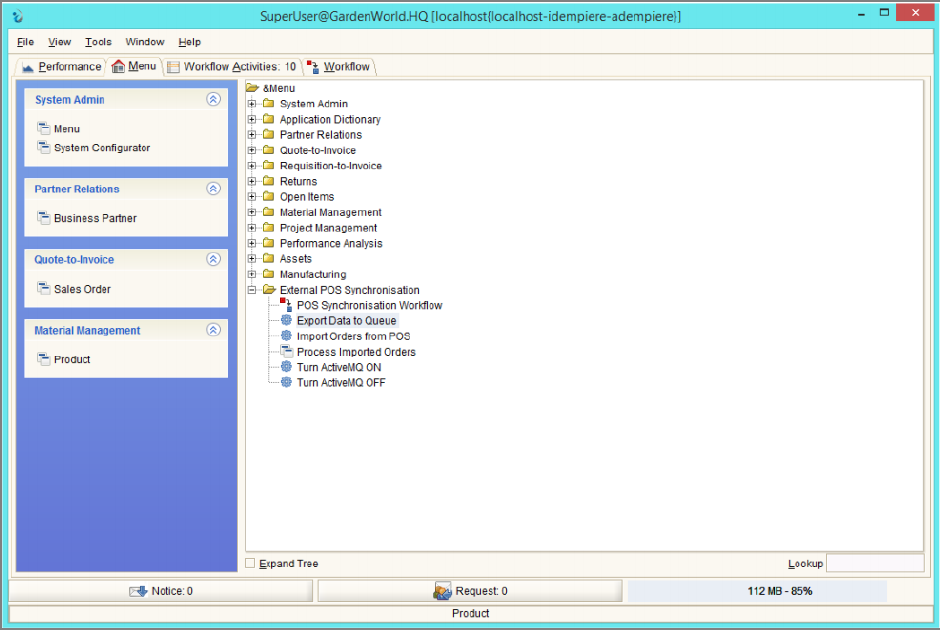Click the Sales Order window icon
This screenshot has height=630, width=940.
tap(43, 289)
